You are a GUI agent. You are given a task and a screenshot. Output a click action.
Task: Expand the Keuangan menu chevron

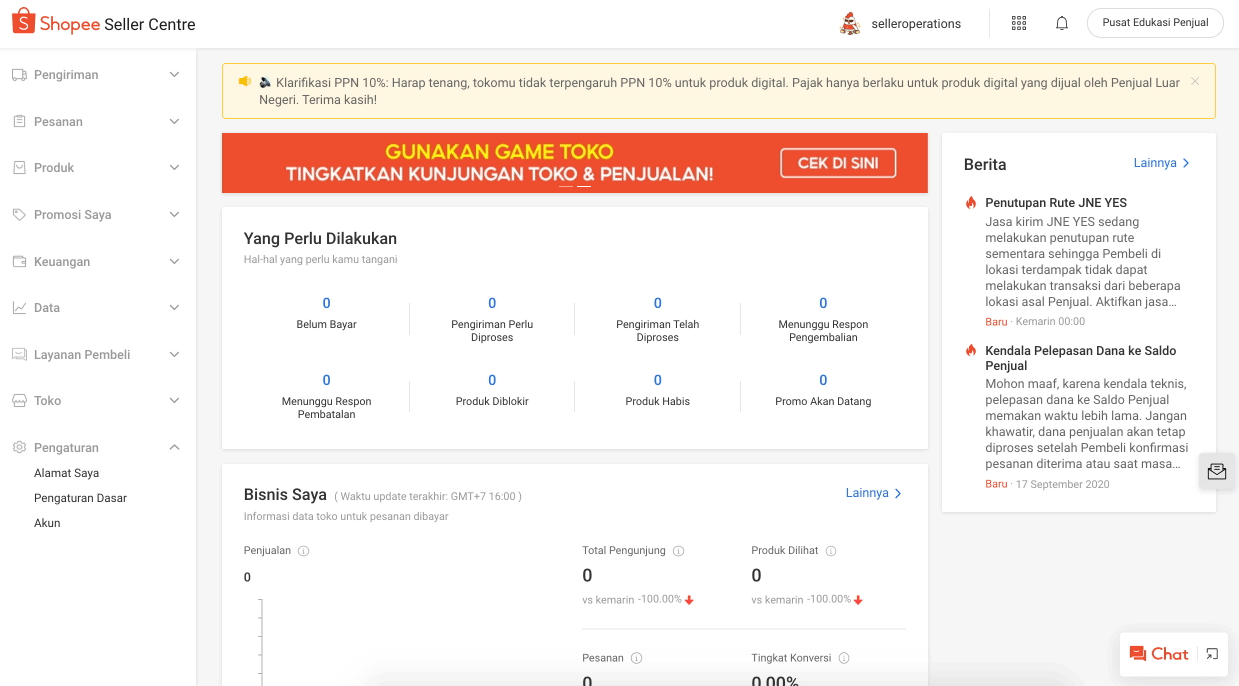point(174,262)
